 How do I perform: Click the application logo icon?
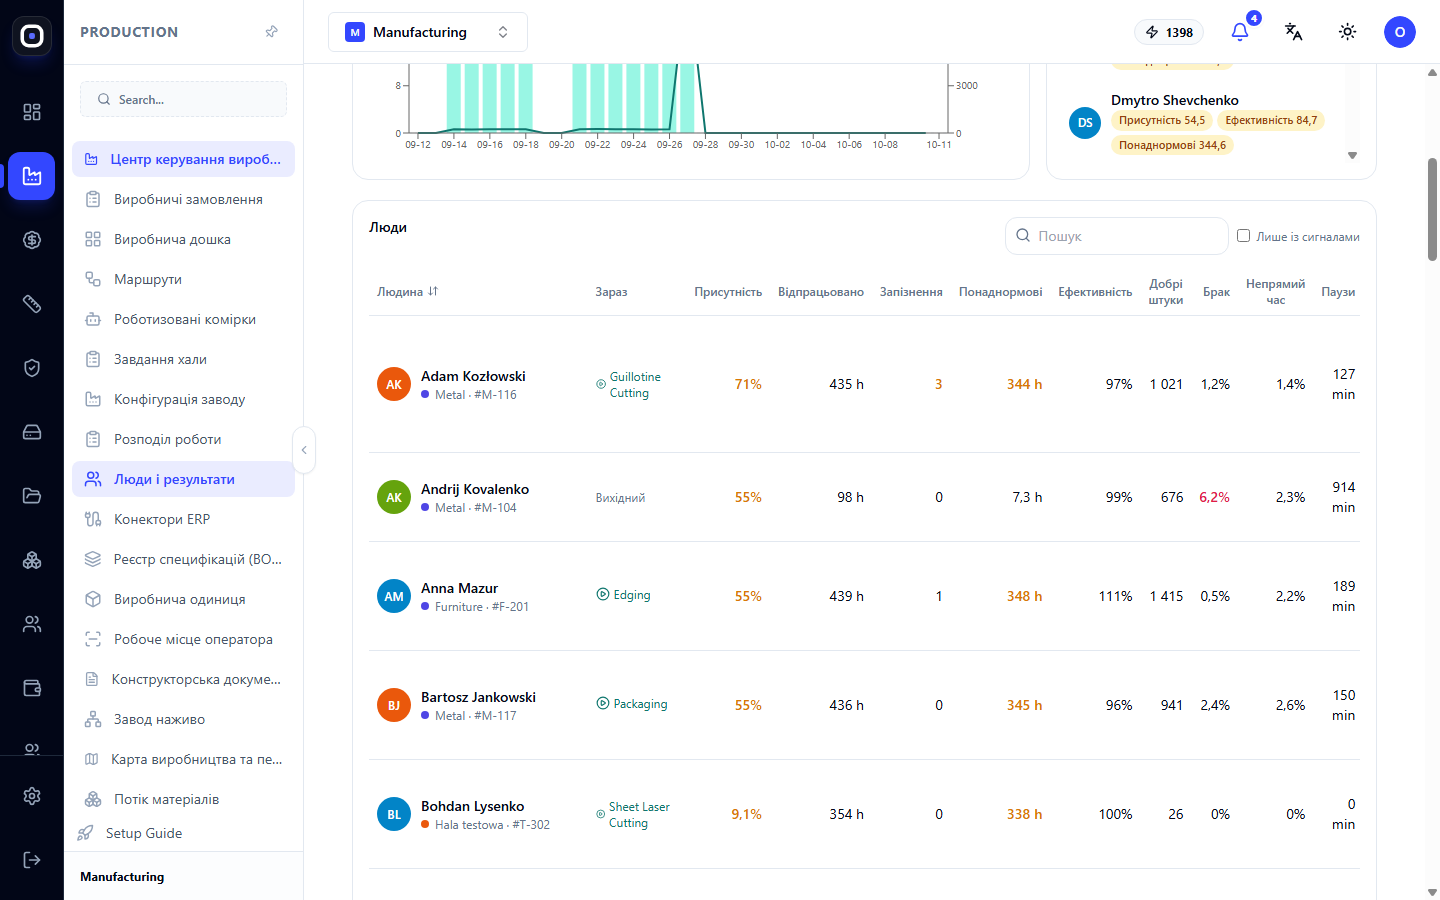32,36
